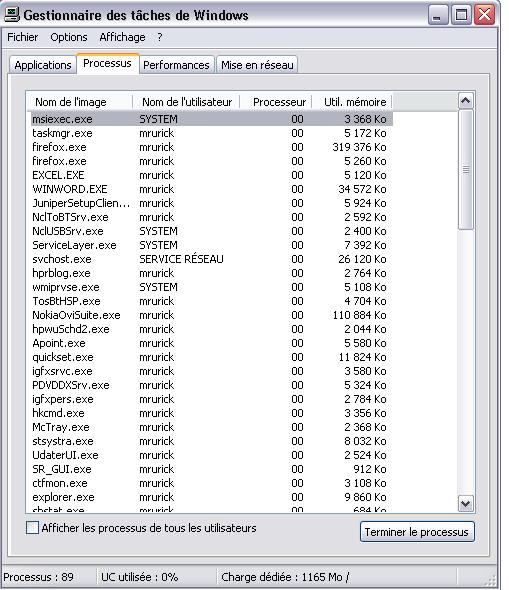Select the quickset.exe process
The height and width of the screenshot is (590, 509).
(211, 357)
